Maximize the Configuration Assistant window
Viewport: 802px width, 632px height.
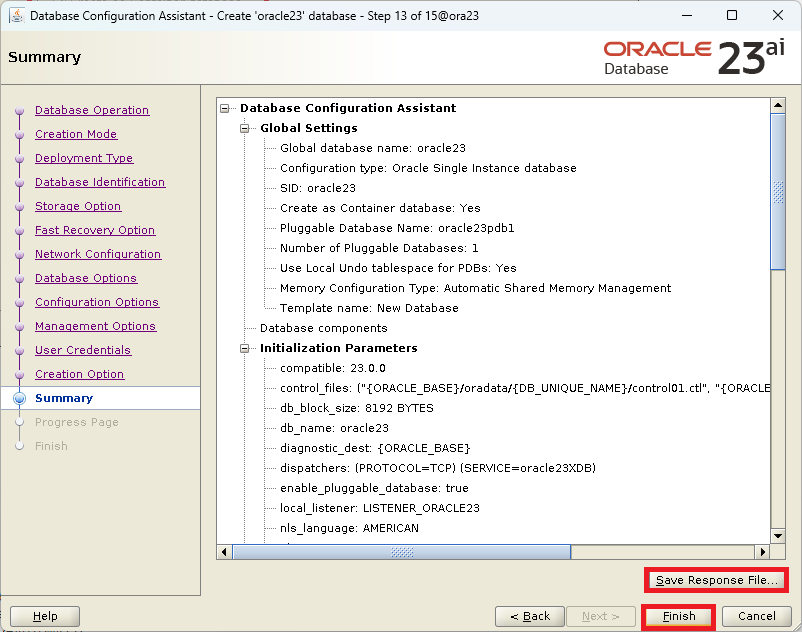click(x=732, y=15)
